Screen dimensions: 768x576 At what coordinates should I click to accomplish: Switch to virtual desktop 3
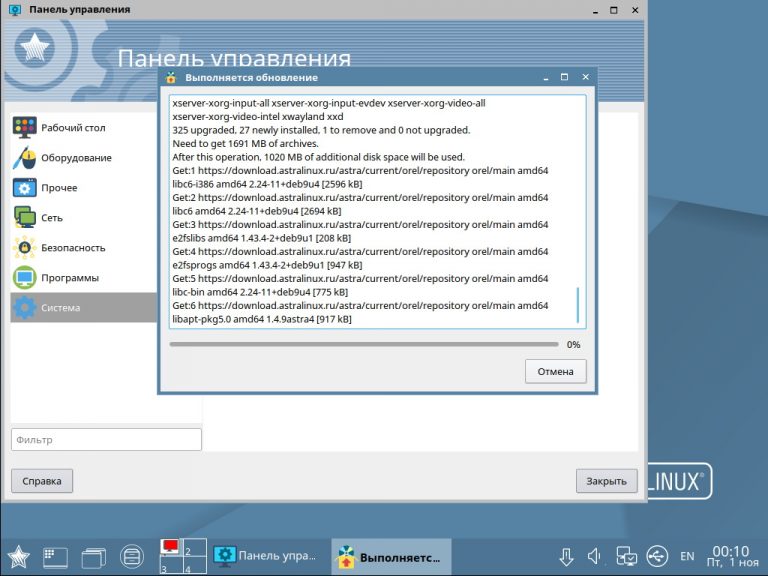[171, 565]
